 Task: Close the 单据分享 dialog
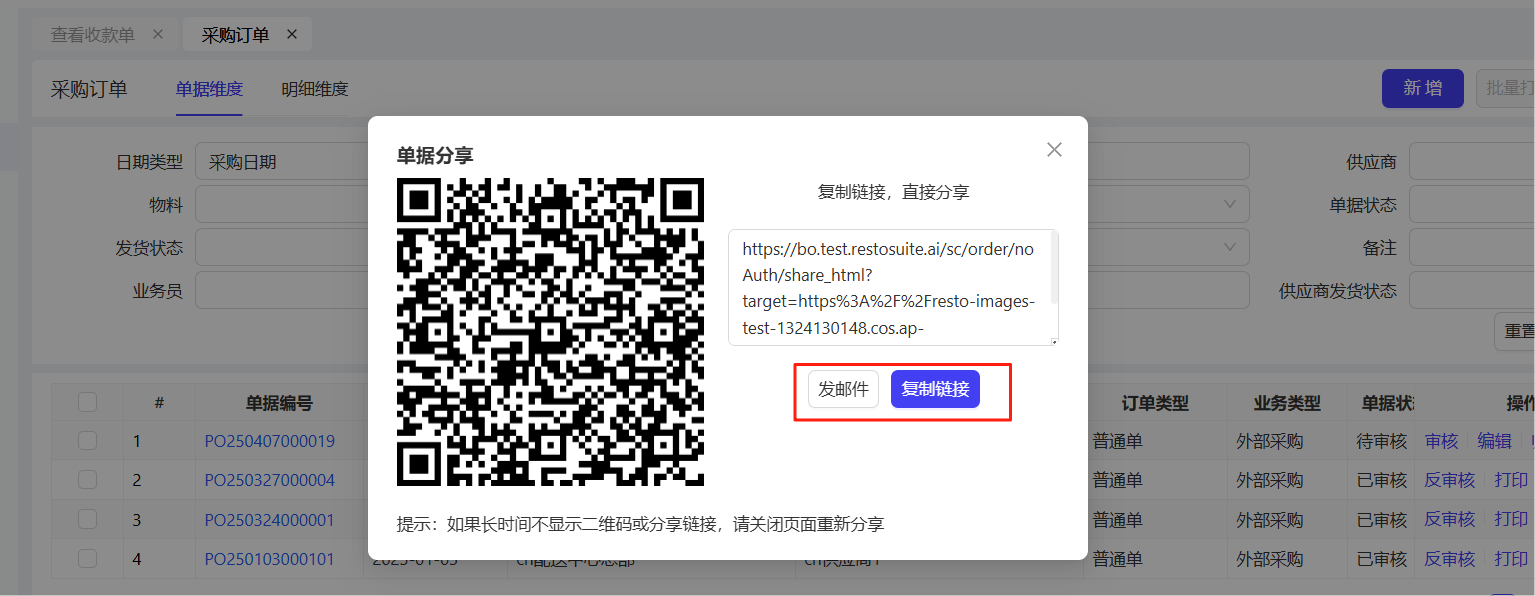[x=1054, y=149]
